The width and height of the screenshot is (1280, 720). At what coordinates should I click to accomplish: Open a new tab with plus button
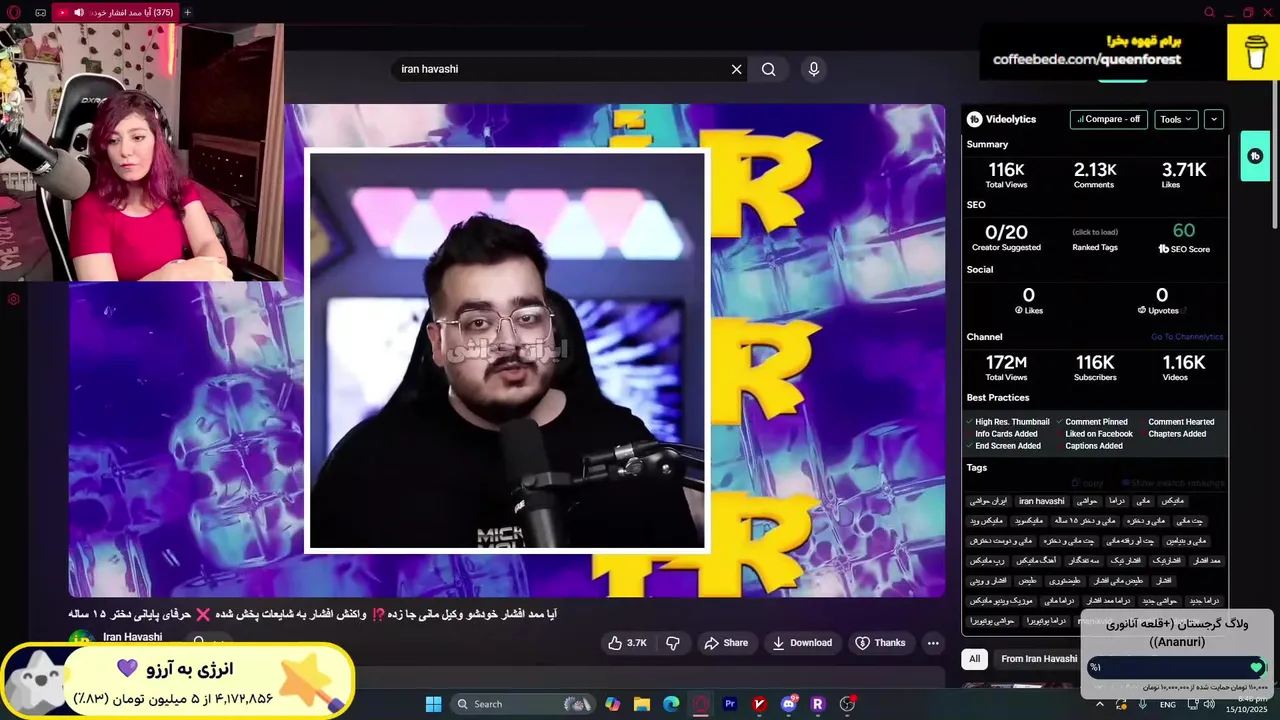(x=187, y=12)
